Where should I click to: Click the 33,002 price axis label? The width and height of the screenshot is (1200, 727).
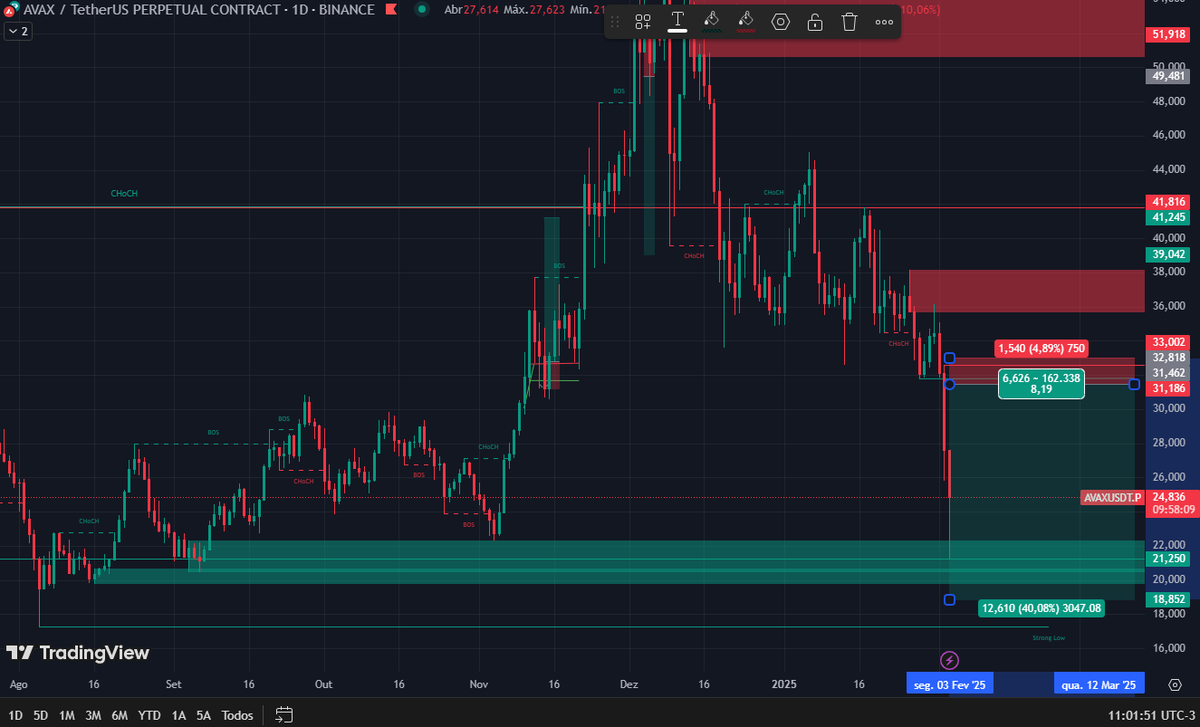tap(1170, 342)
